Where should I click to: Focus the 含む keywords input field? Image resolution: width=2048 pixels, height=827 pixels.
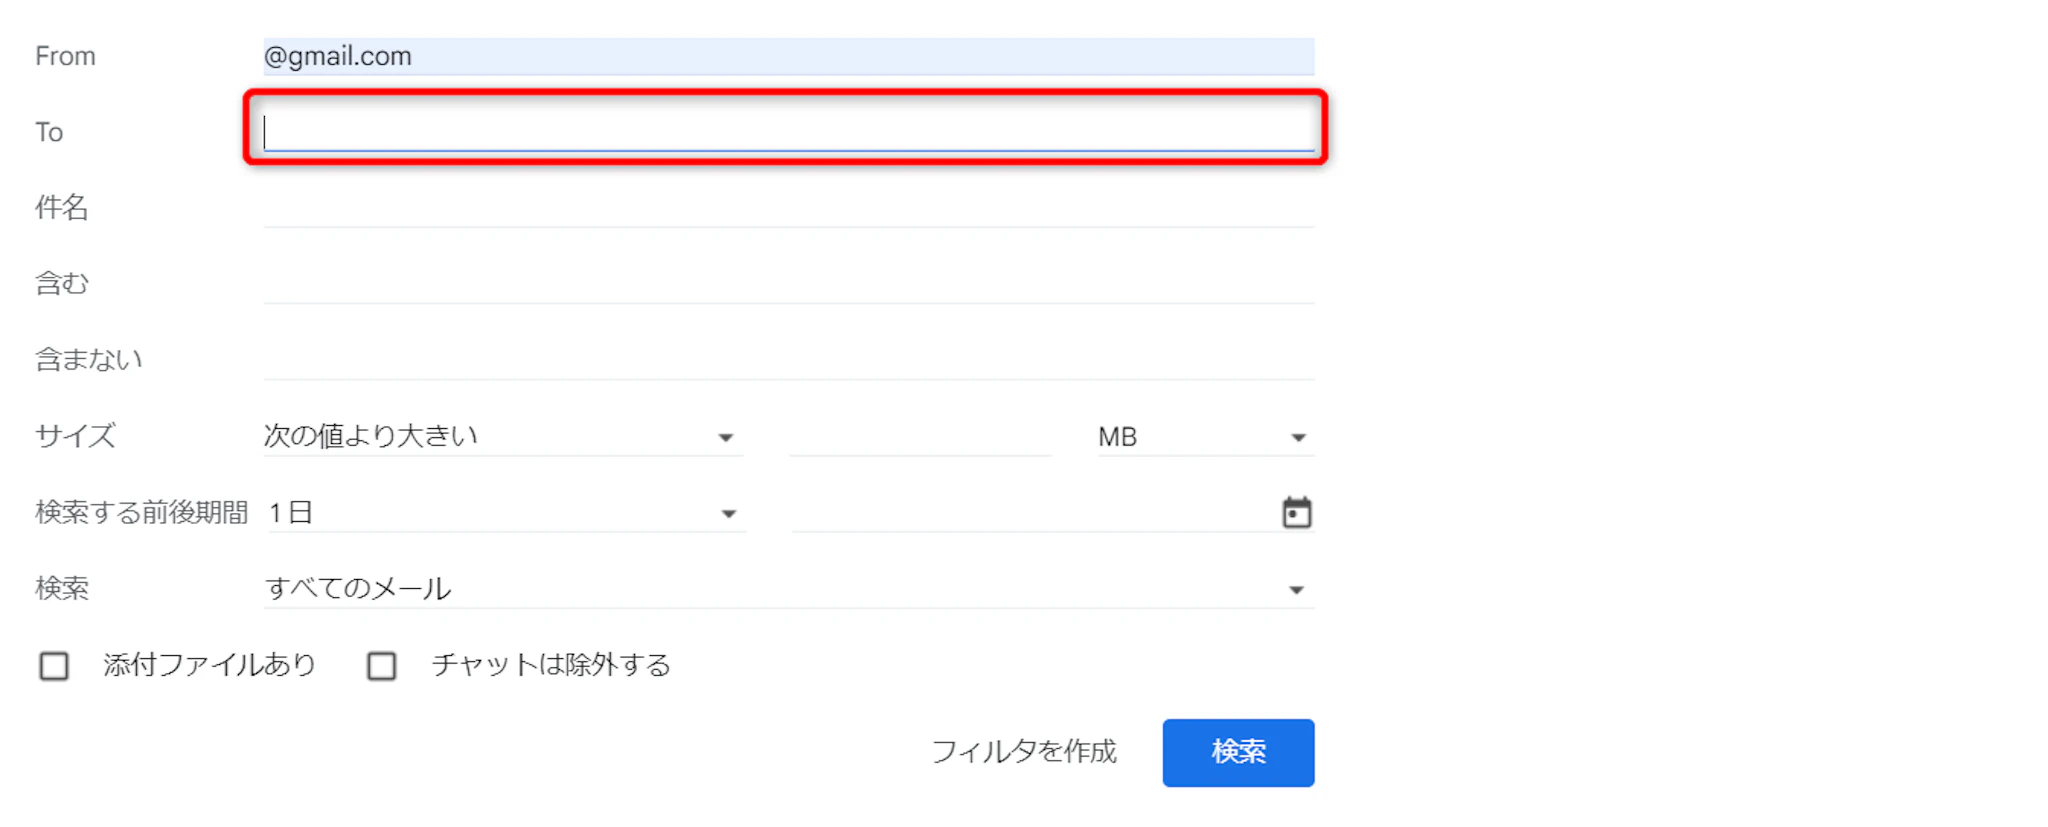click(787, 284)
